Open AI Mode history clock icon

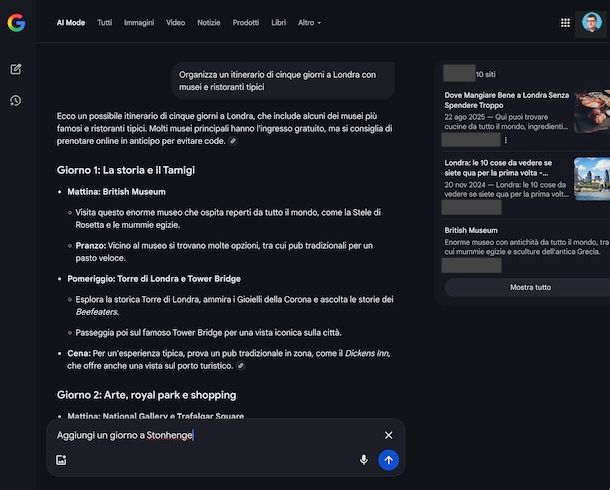(x=16, y=101)
